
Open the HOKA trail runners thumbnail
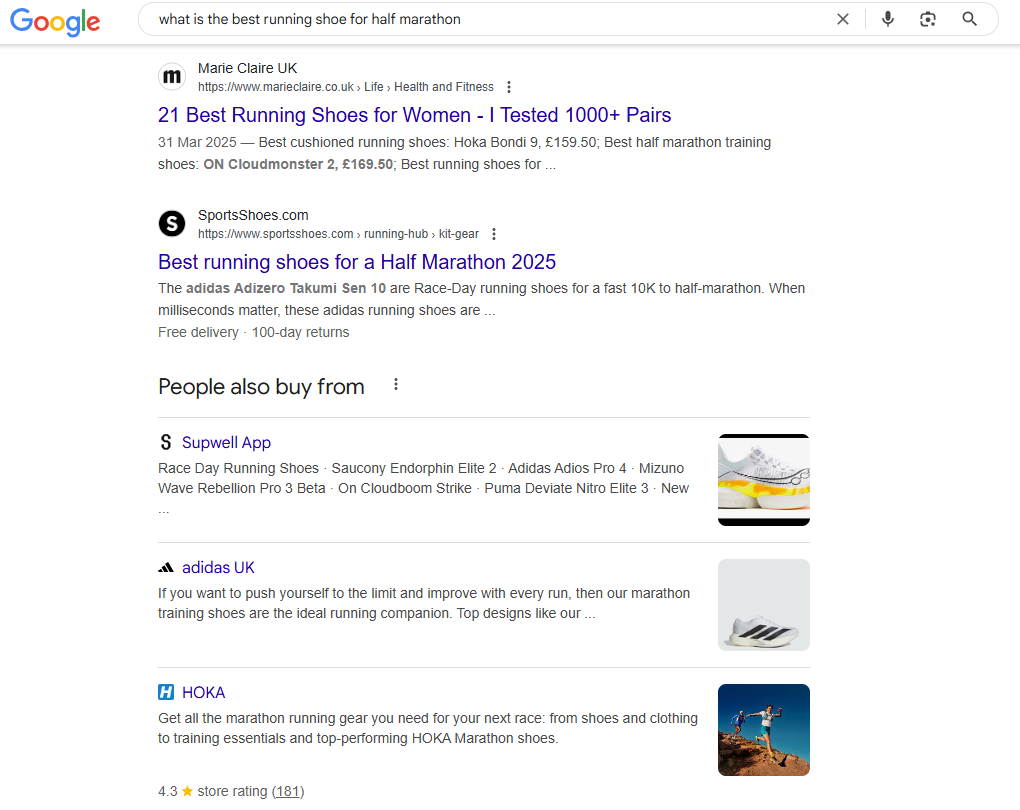click(x=764, y=730)
